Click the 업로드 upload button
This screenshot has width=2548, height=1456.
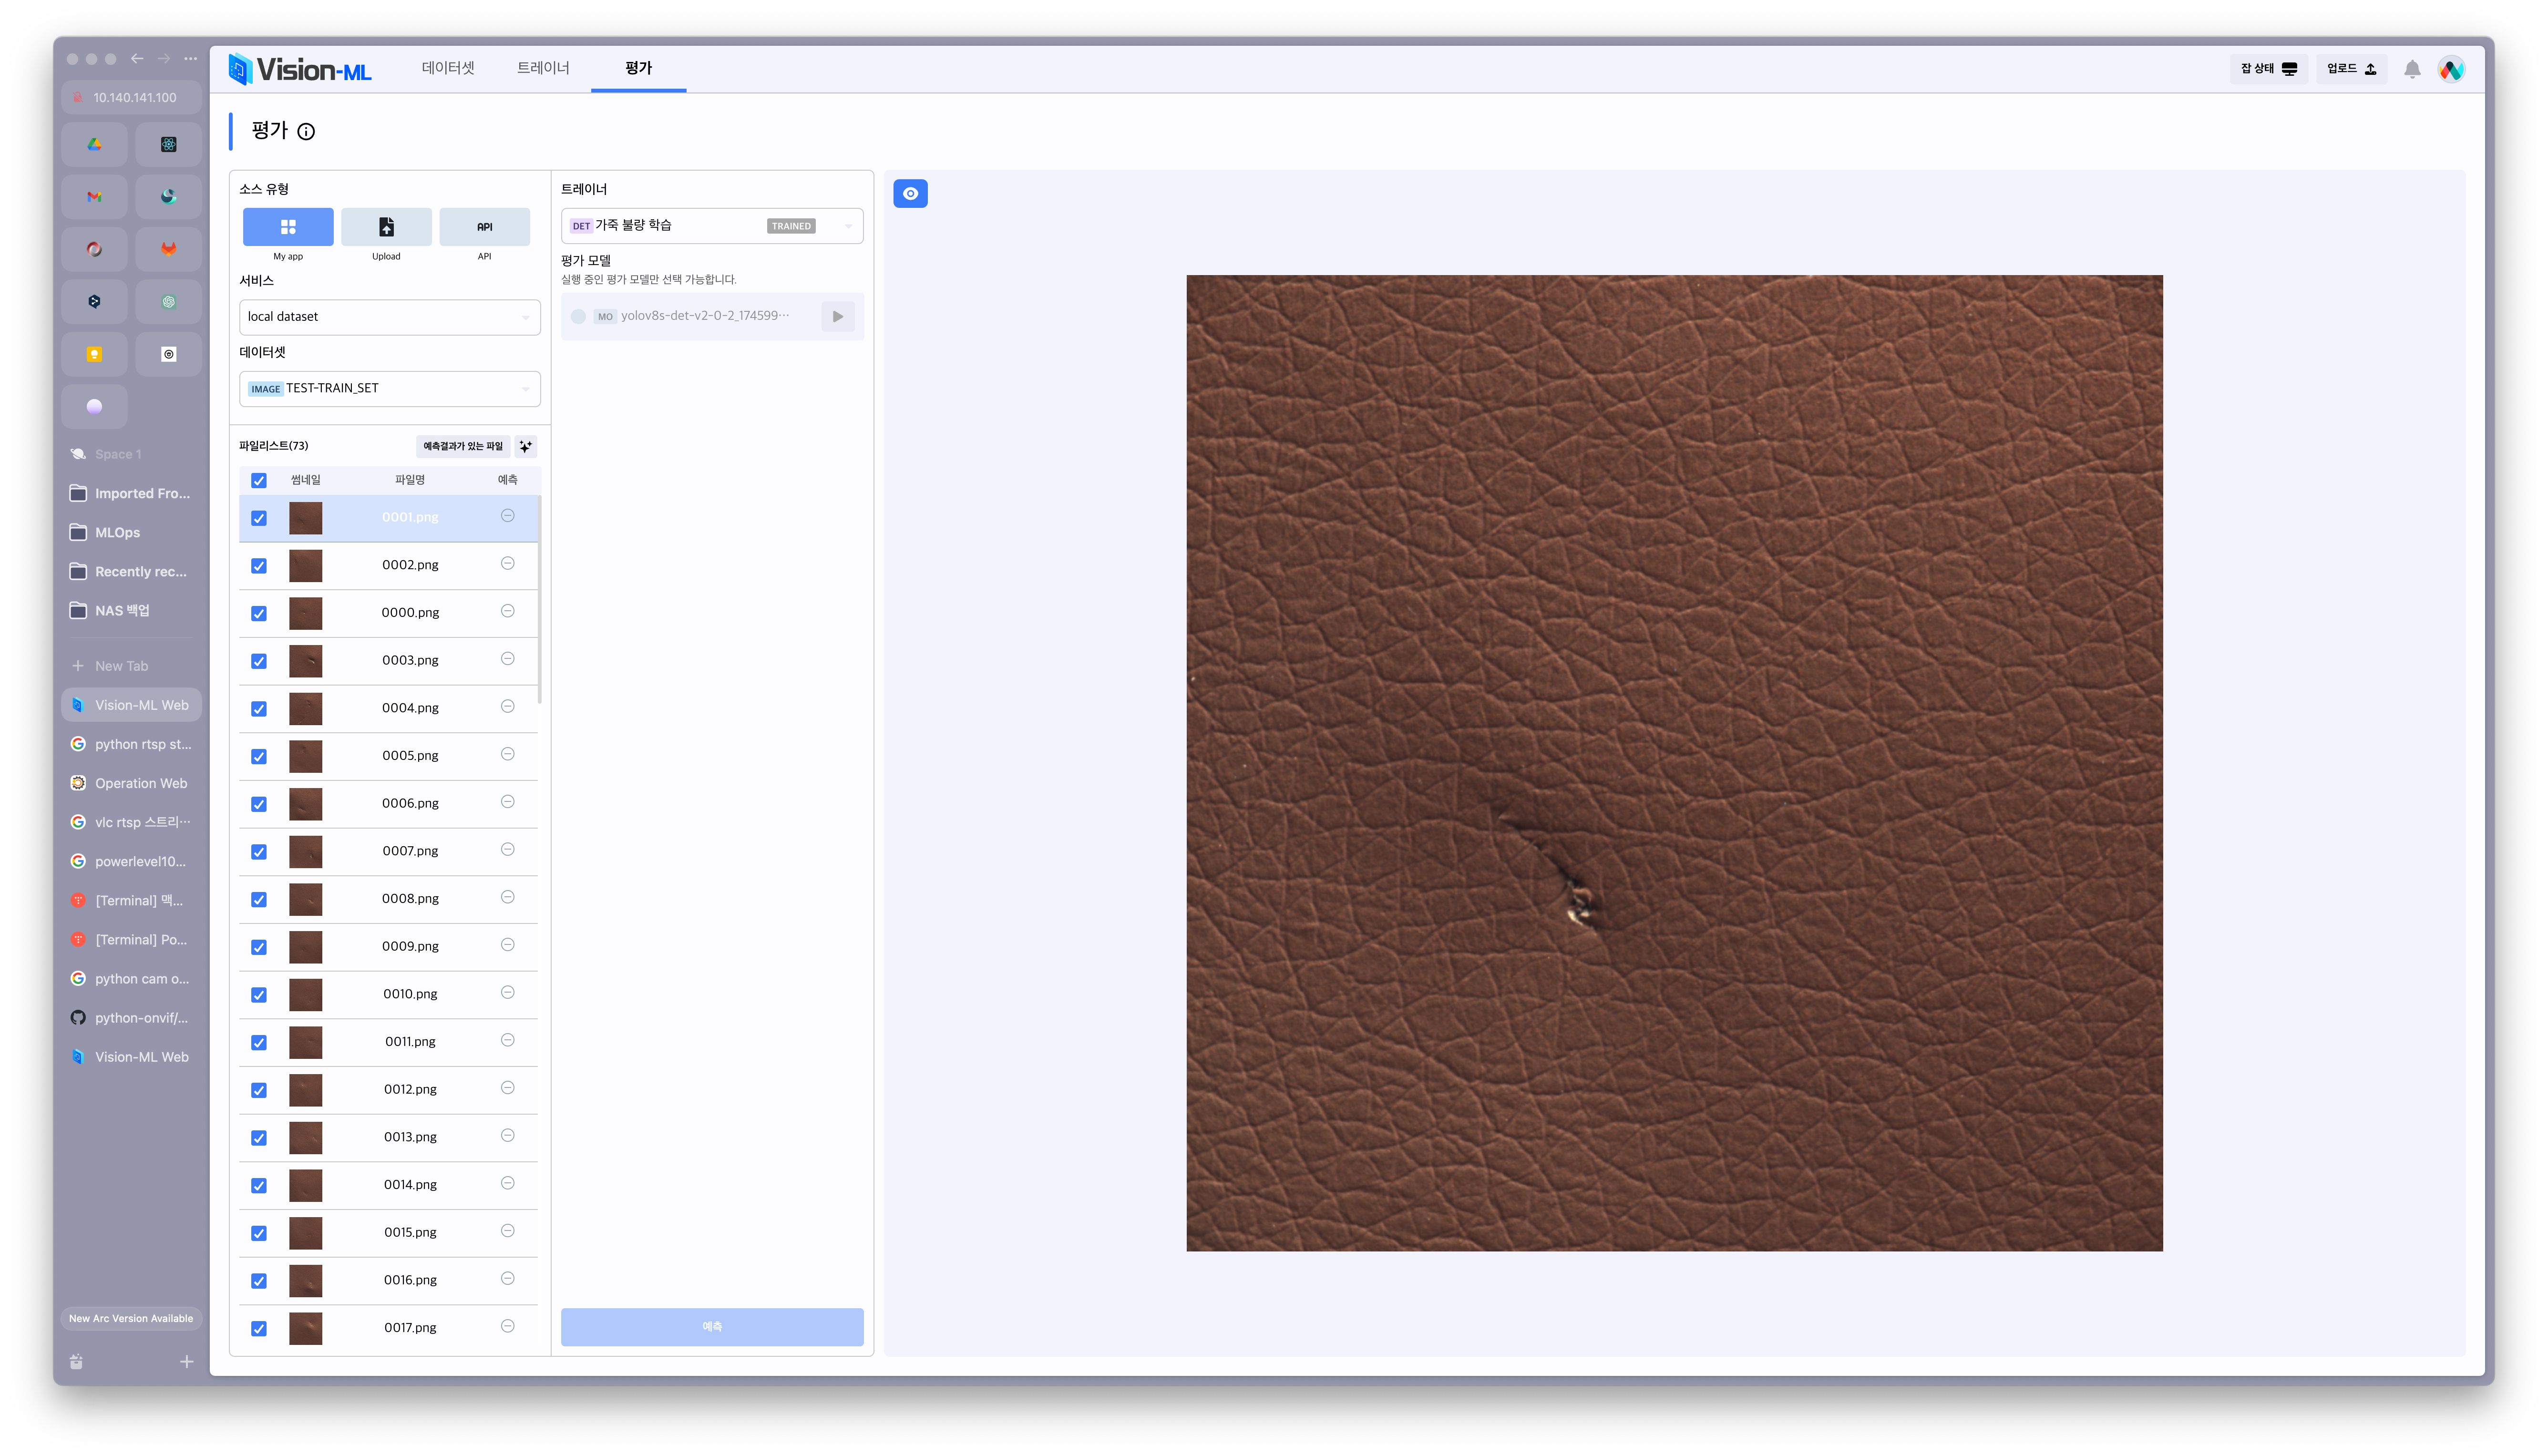coord(2351,69)
